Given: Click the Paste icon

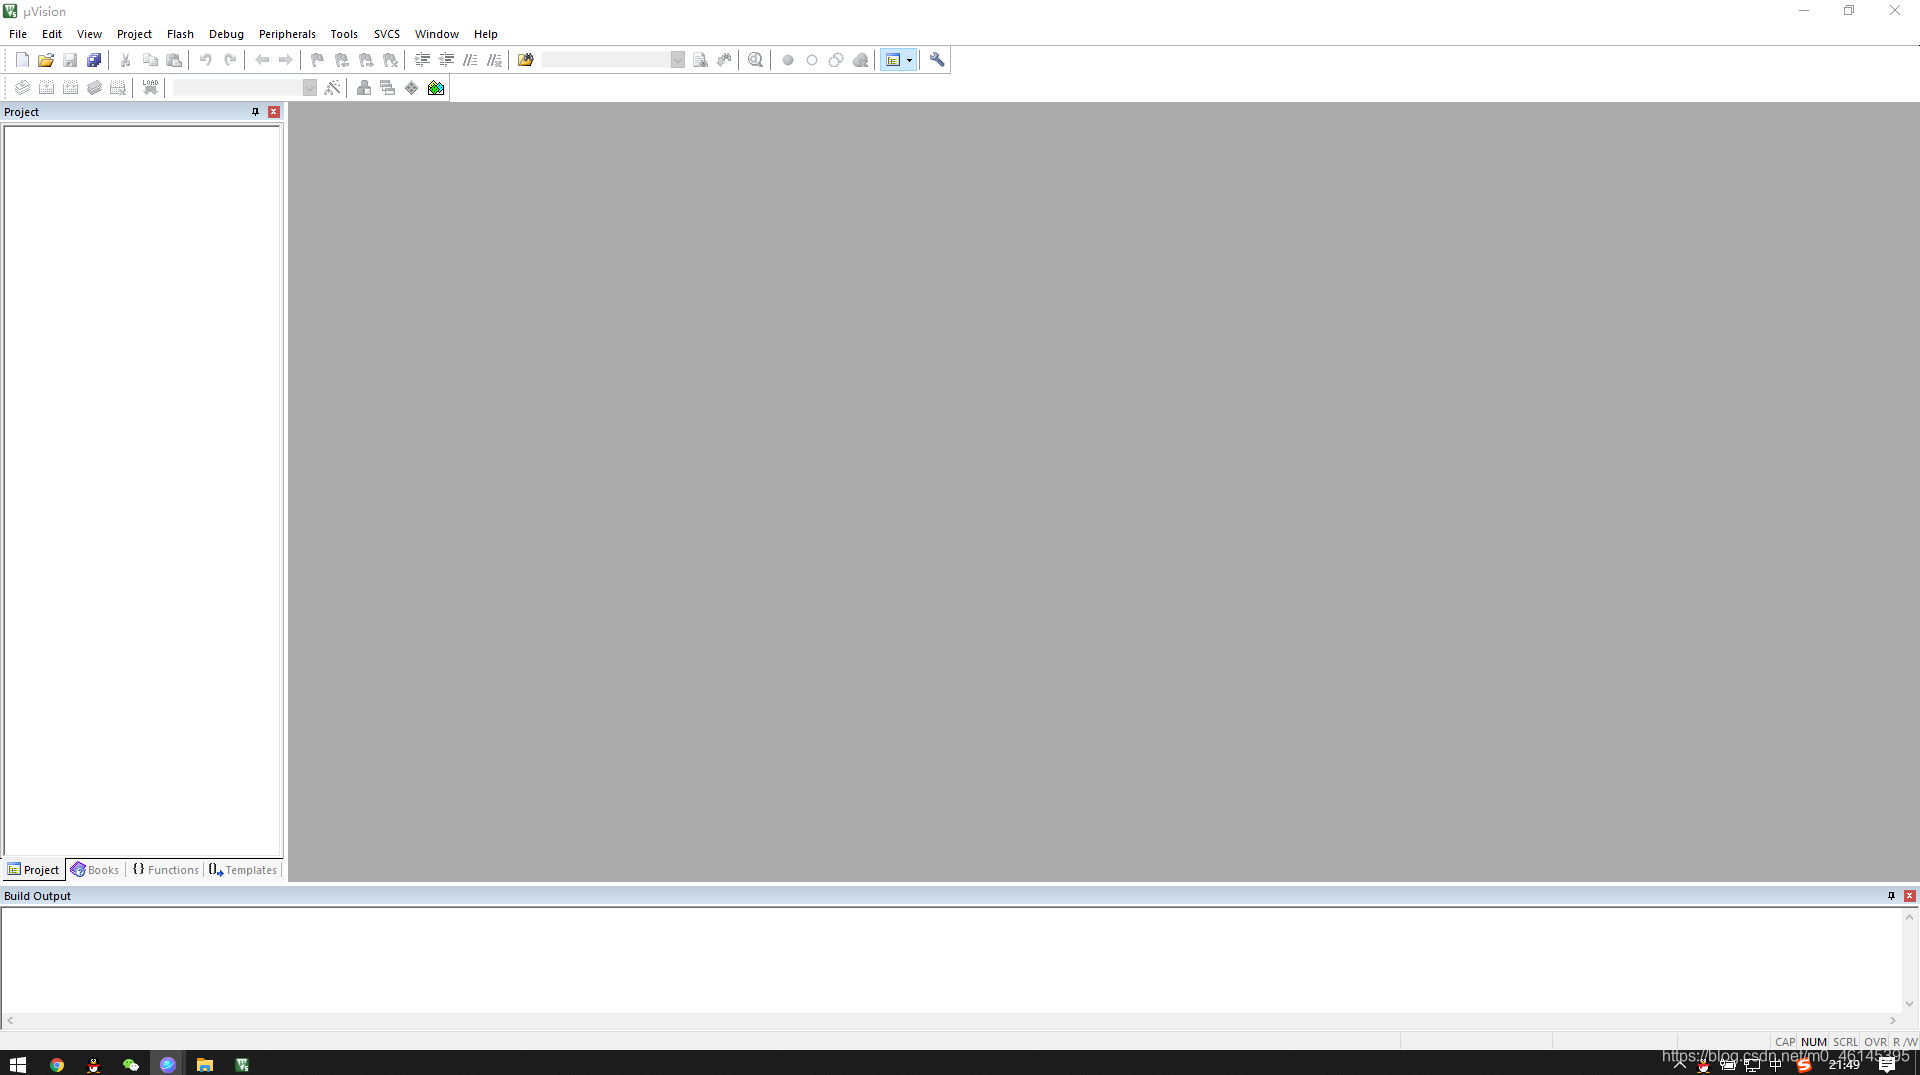Looking at the screenshot, I should click(x=174, y=60).
